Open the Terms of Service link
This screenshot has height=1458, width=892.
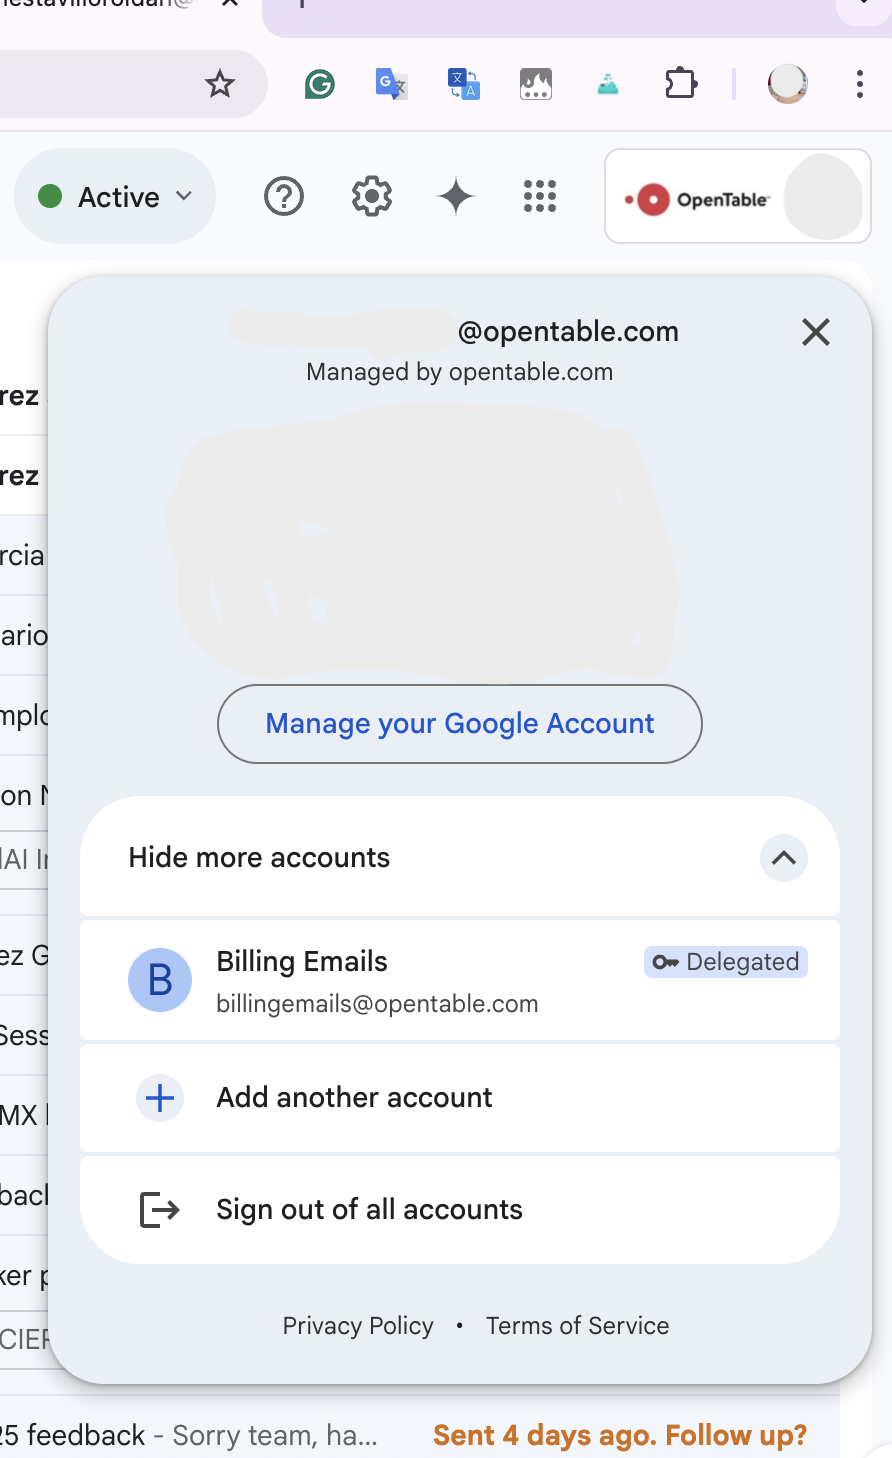(x=578, y=1326)
